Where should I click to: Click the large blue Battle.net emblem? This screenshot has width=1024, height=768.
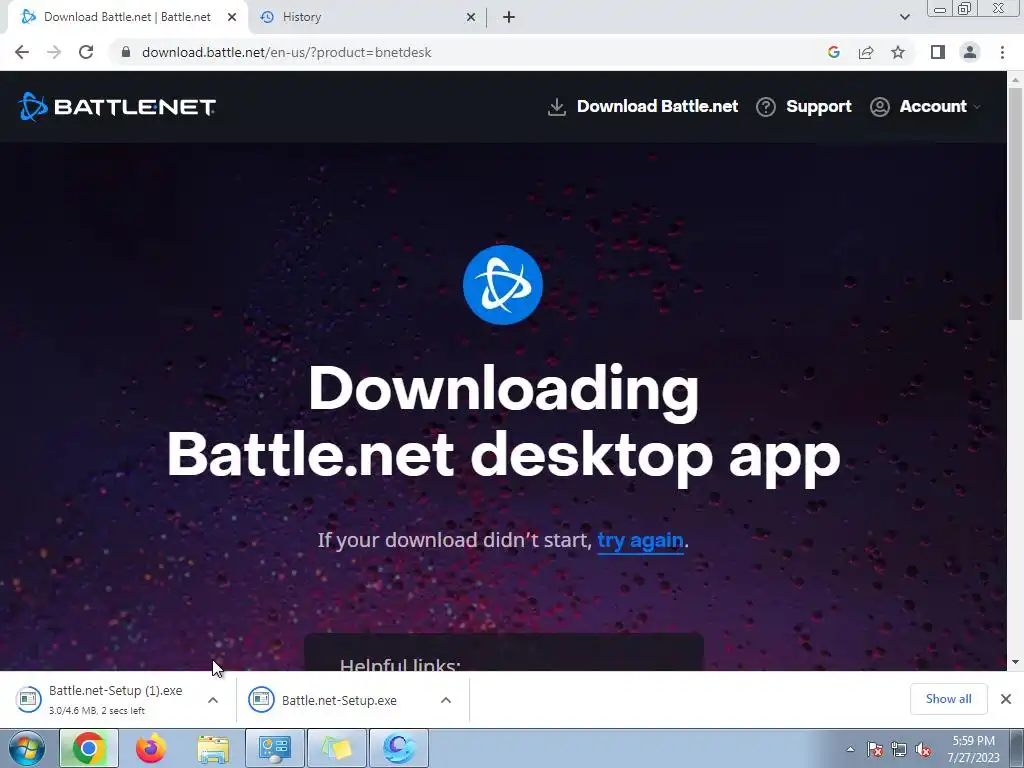click(x=503, y=285)
